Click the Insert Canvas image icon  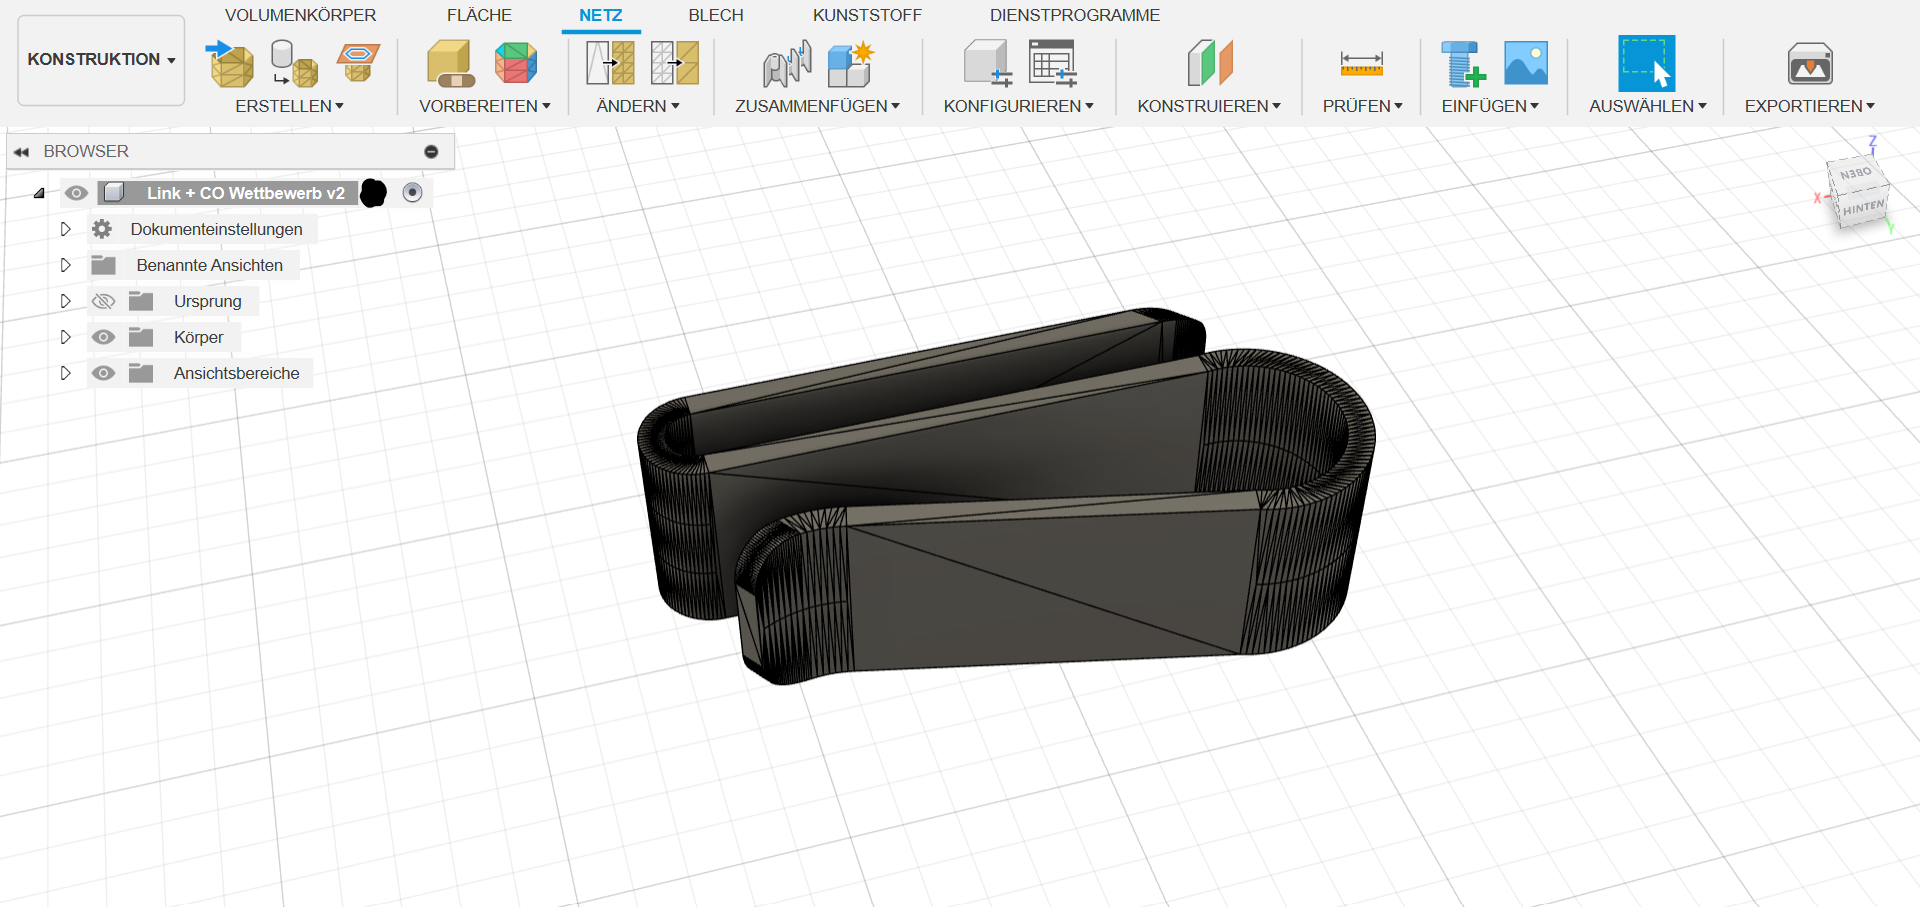pyautogui.click(x=1525, y=64)
